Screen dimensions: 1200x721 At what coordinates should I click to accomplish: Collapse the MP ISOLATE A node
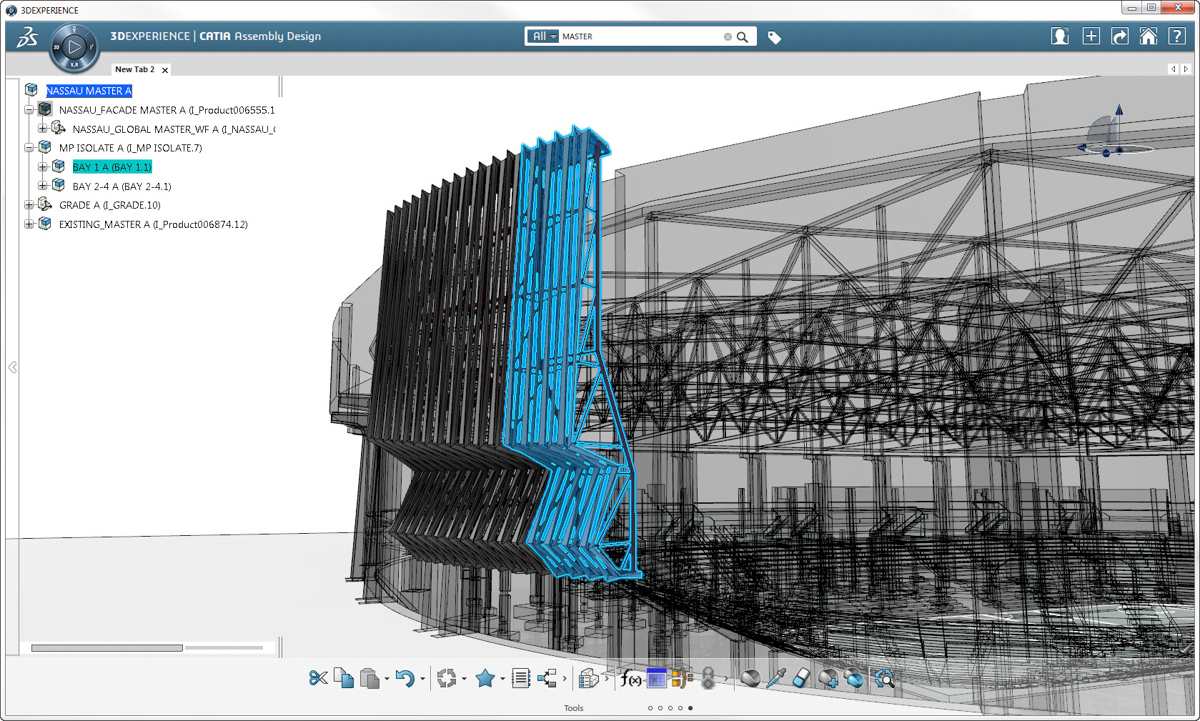coord(29,148)
